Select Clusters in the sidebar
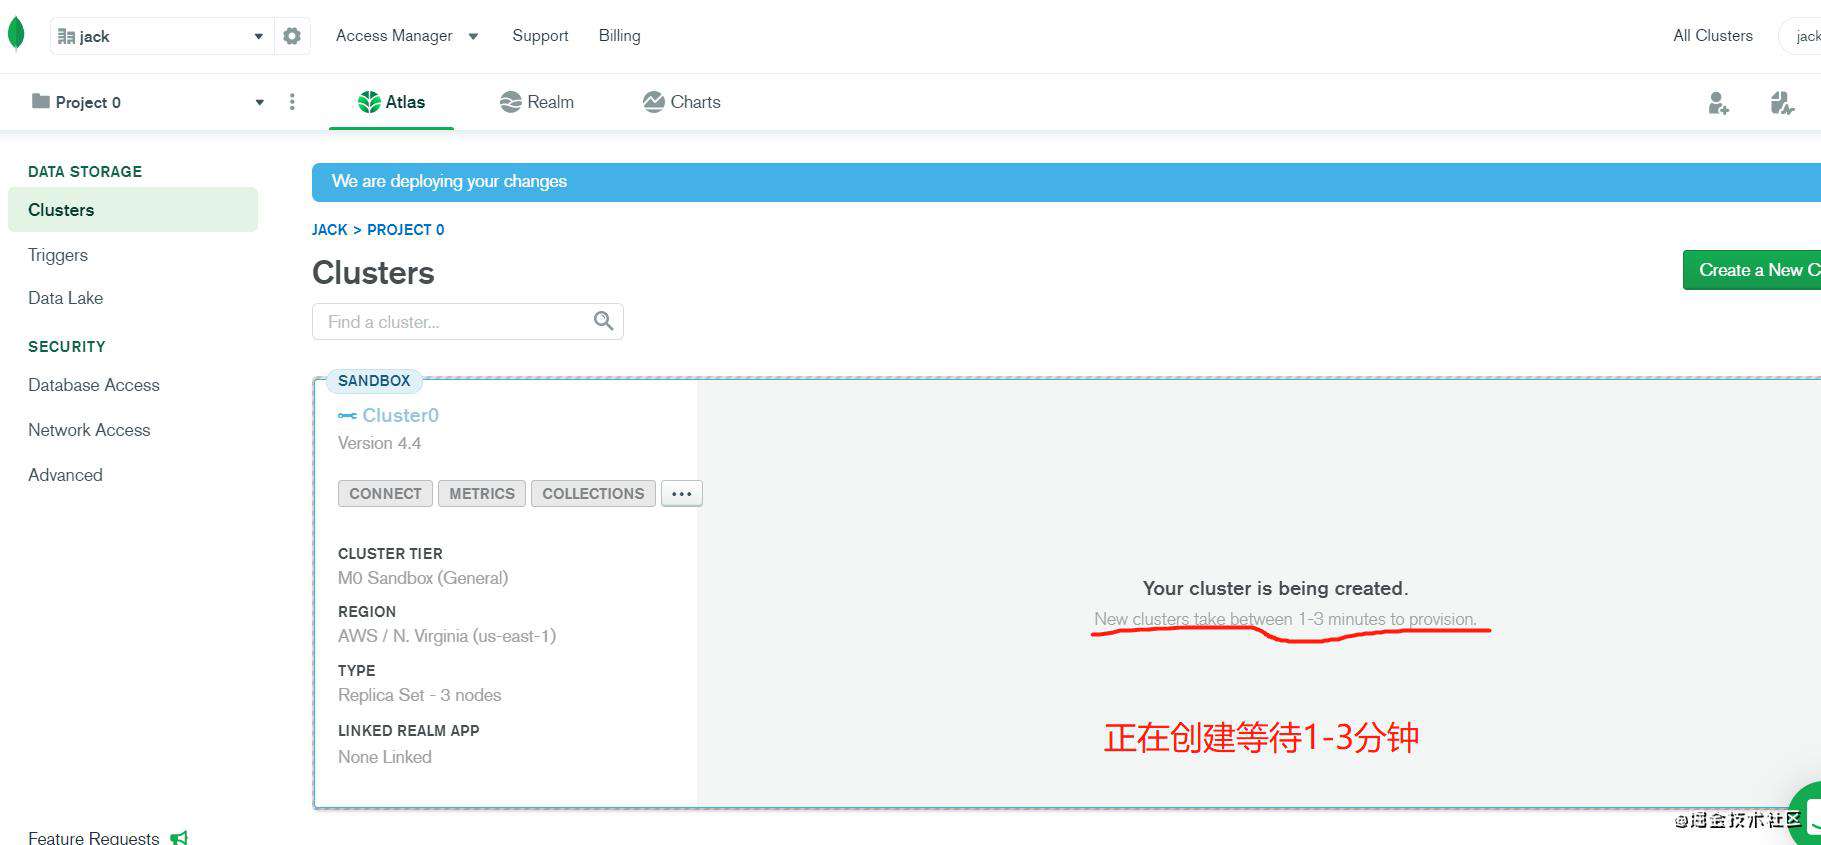This screenshot has width=1821, height=845. [x=133, y=210]
